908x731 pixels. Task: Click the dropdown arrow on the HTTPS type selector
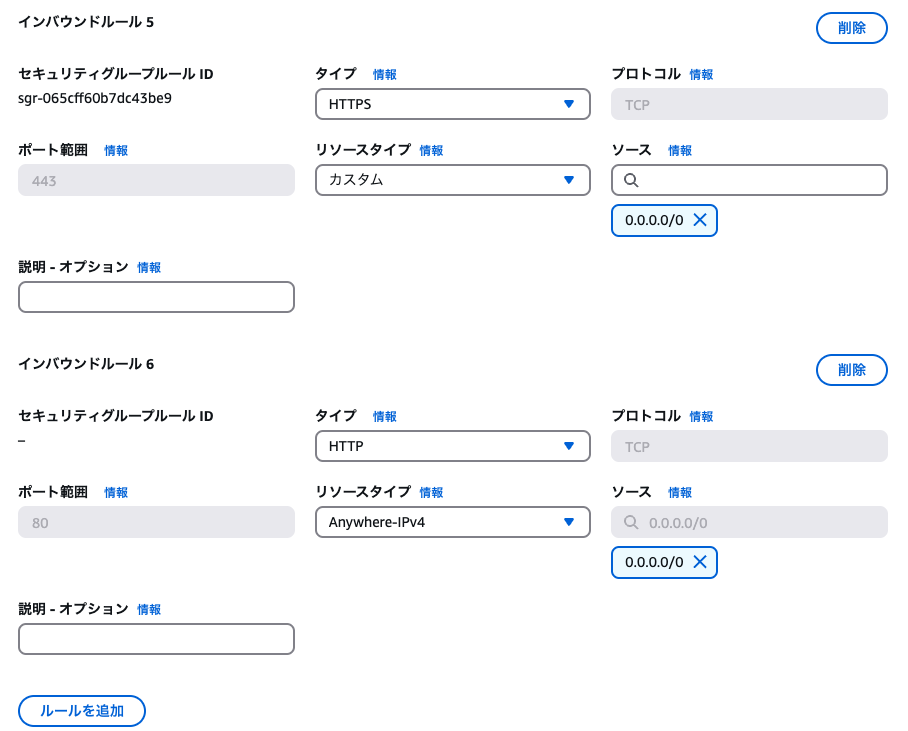tap(570, 104)
